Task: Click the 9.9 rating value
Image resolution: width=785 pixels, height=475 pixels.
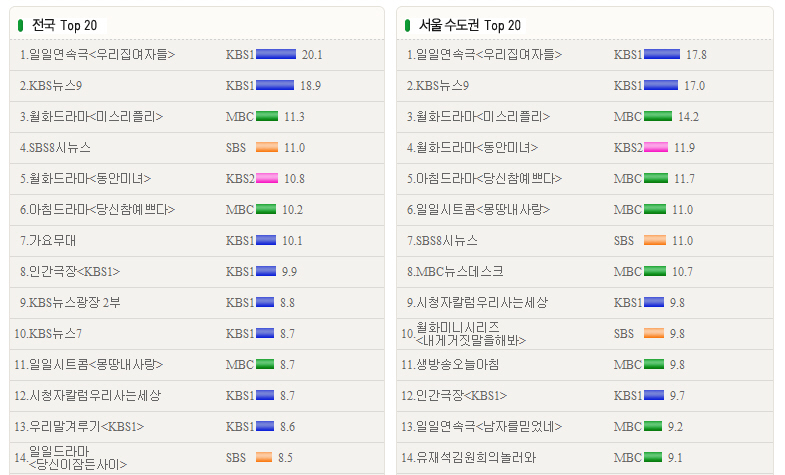Action: pos(289,272)
